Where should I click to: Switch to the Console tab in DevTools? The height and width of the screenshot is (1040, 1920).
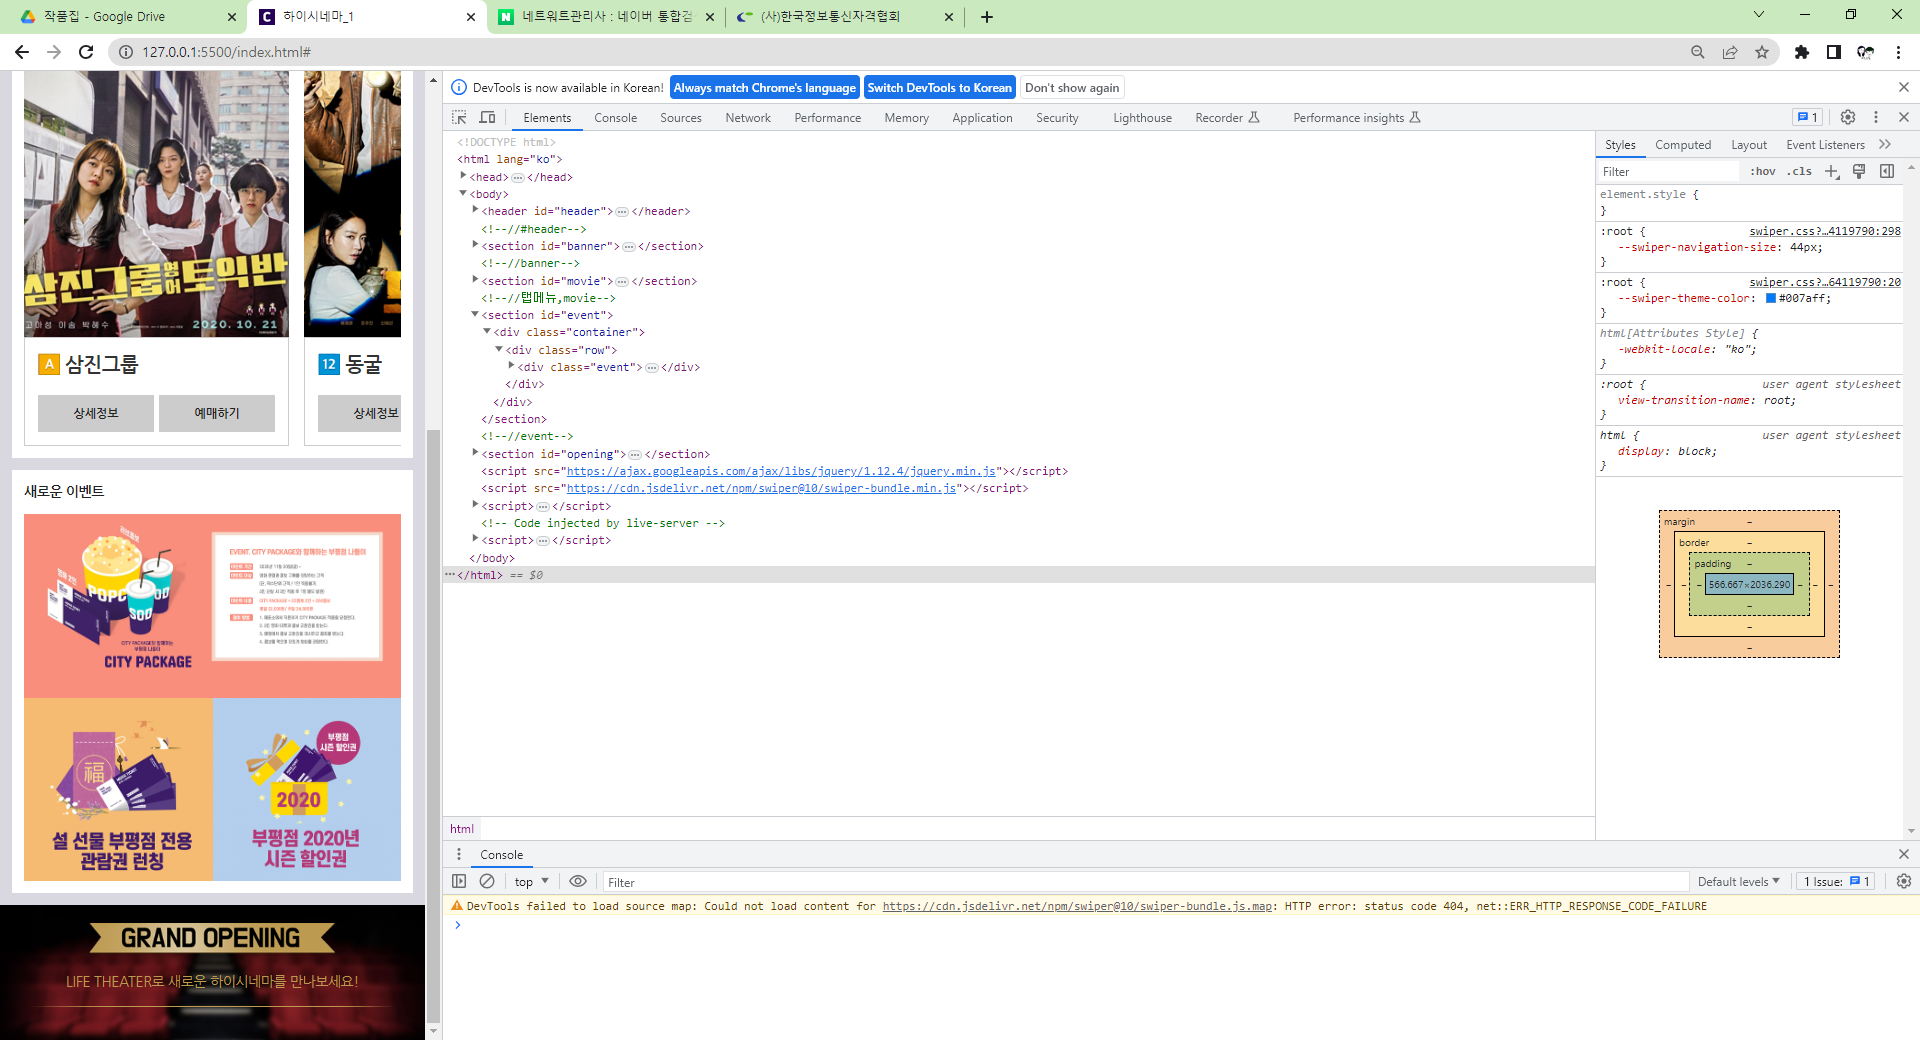(x=615, y=117)
